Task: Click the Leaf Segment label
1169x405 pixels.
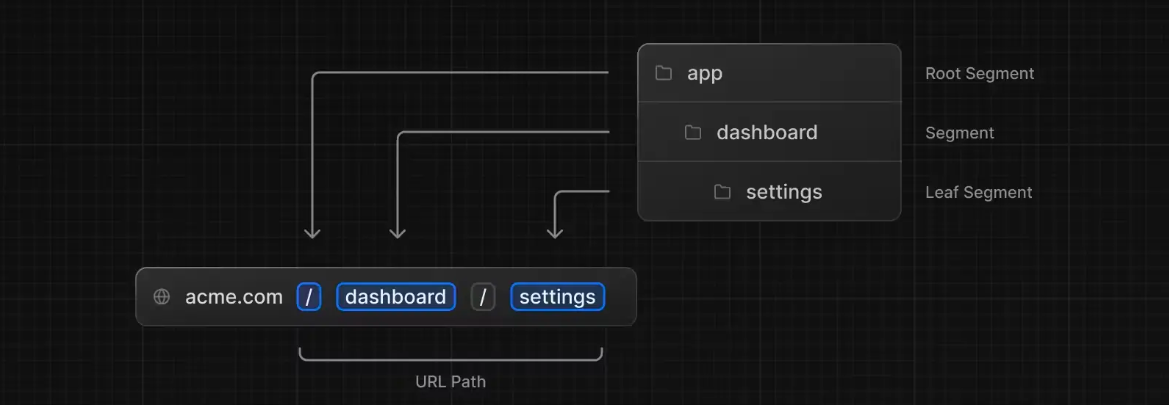Action: click(978, 192)
